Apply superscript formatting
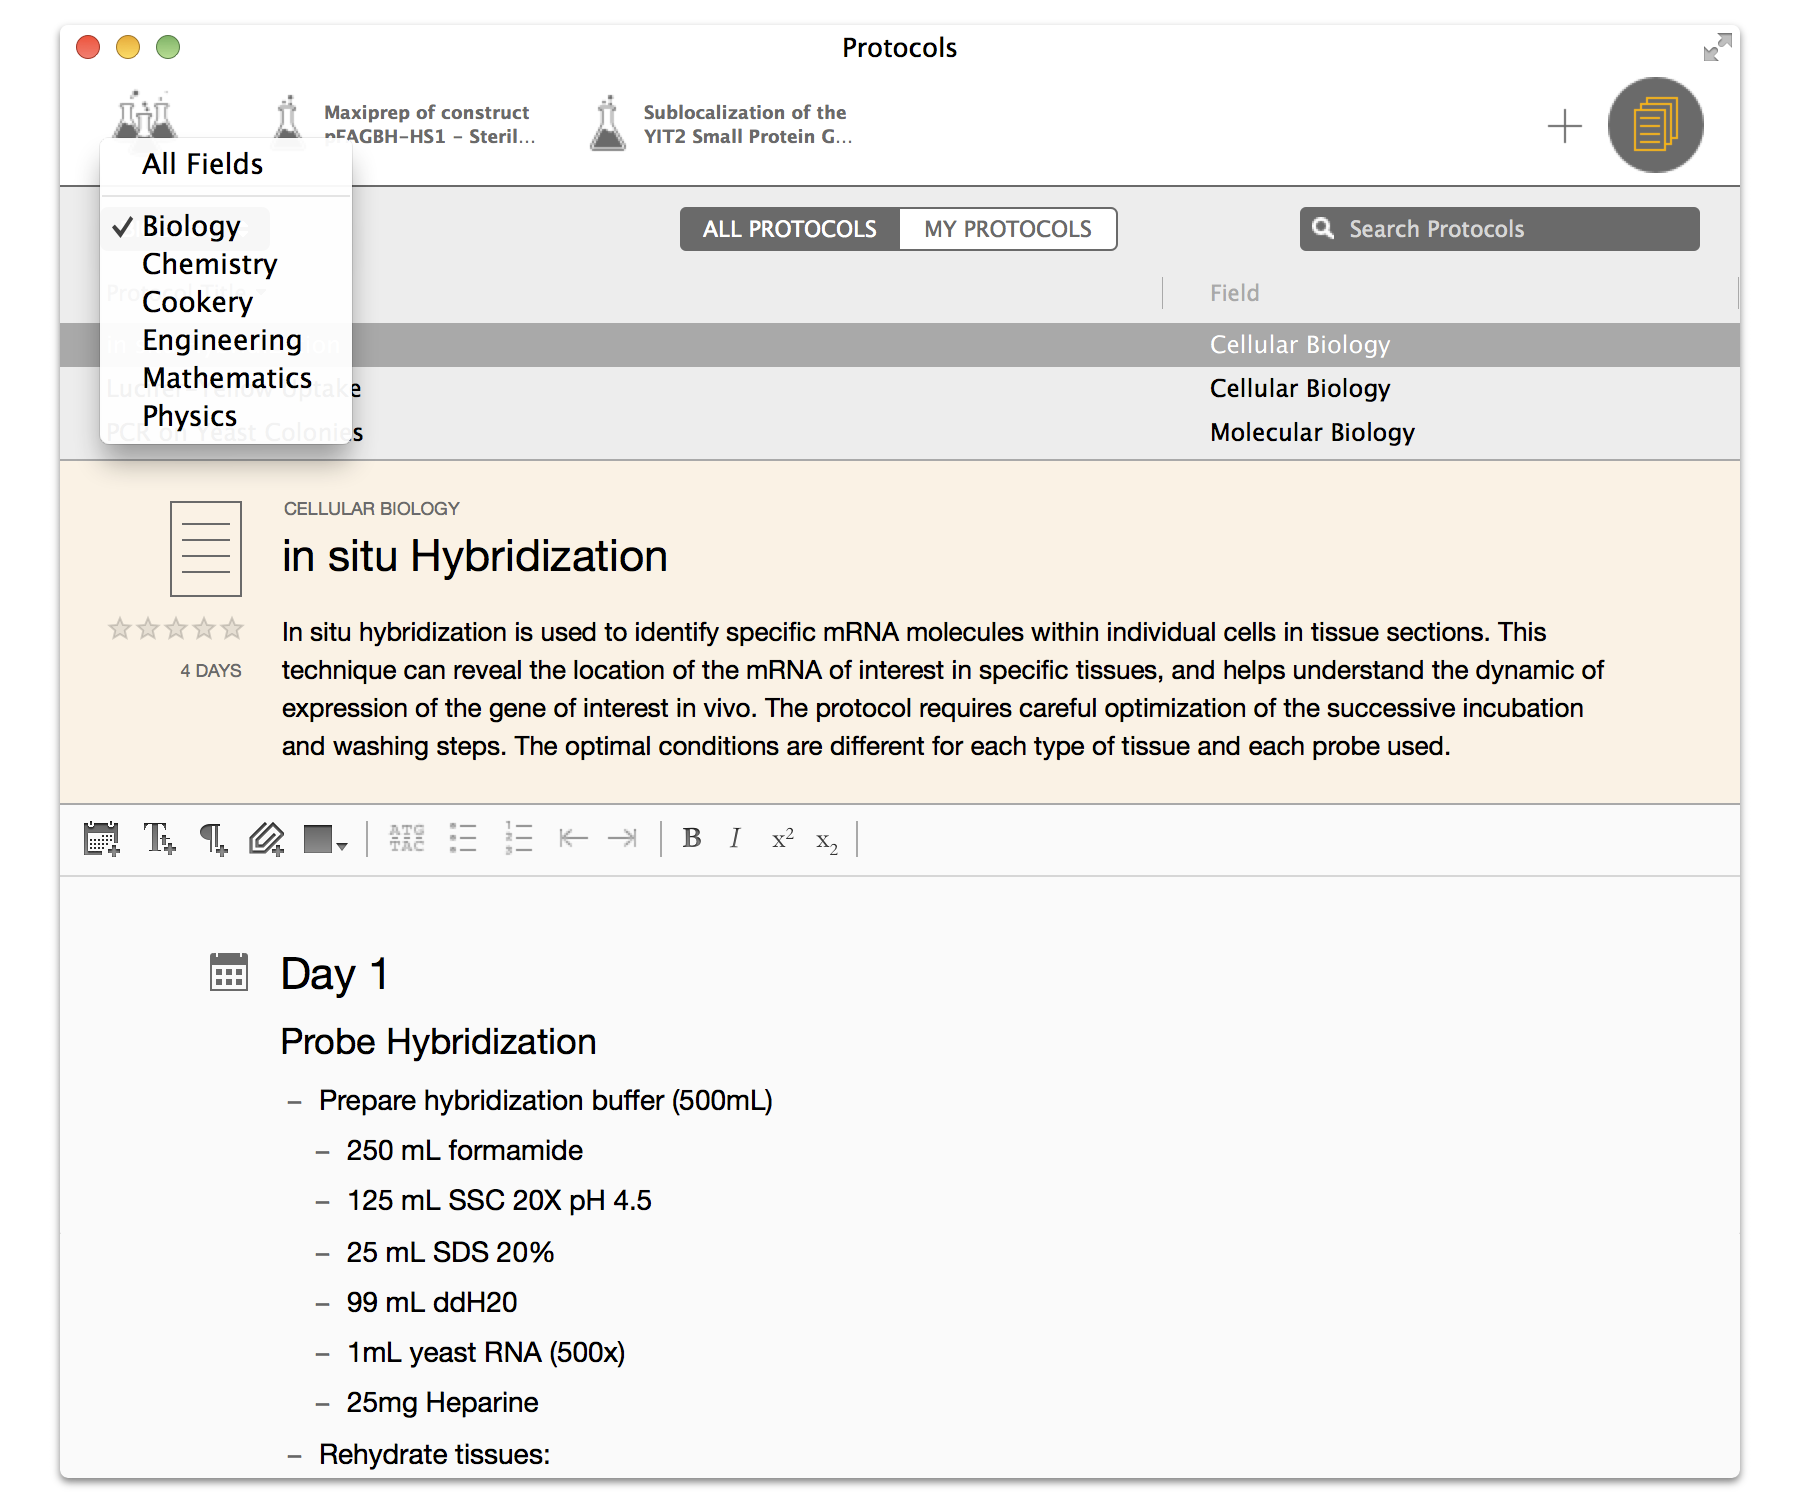The image size is (1800, 1500). [783, 838]
